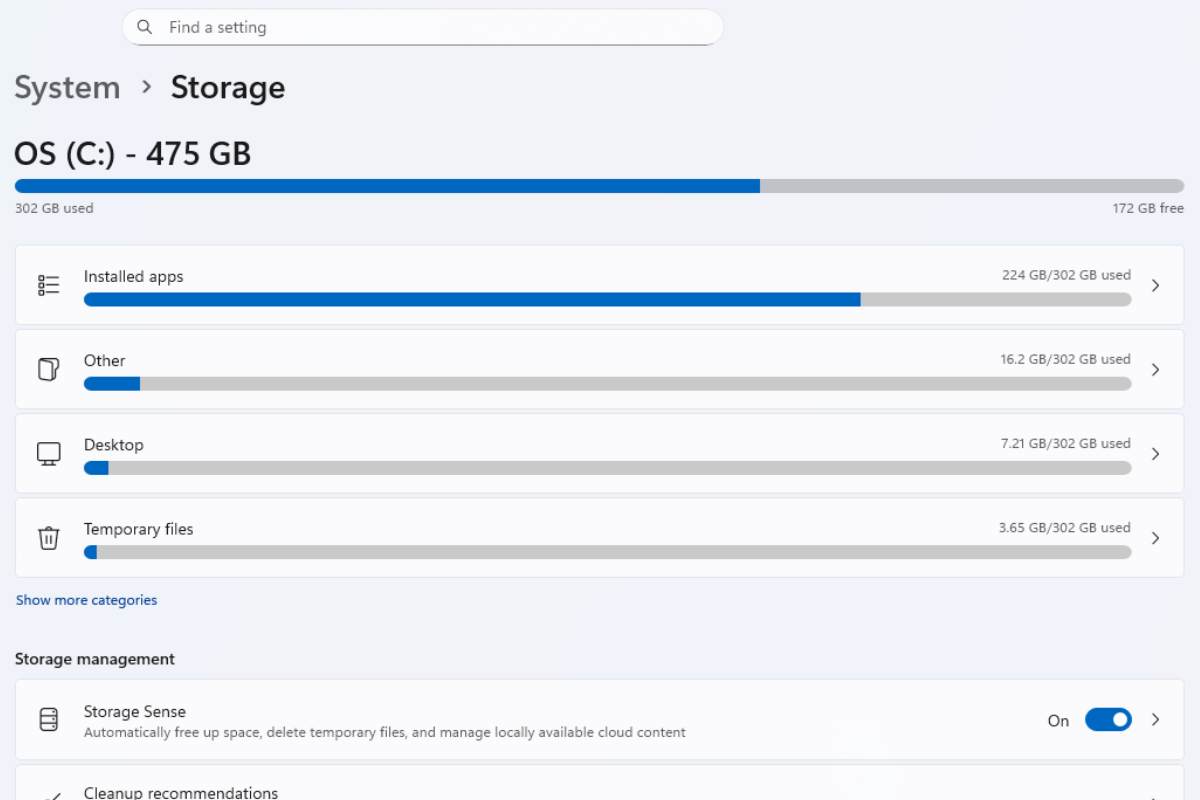Turn off the Storage Sense toggle
The width and height of the screenshot is (1200, 800).
(x=1108, y=720)
